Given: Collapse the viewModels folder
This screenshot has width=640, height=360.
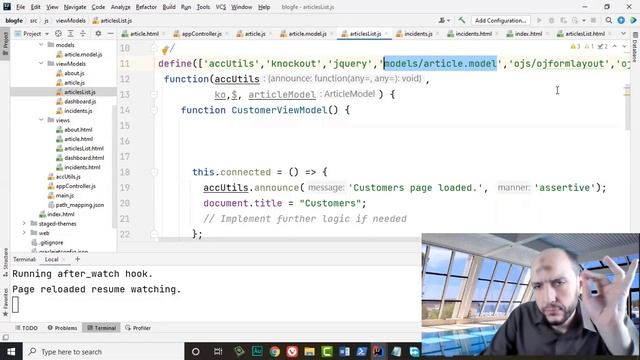Looking at the screenshot, I should 41,64.
